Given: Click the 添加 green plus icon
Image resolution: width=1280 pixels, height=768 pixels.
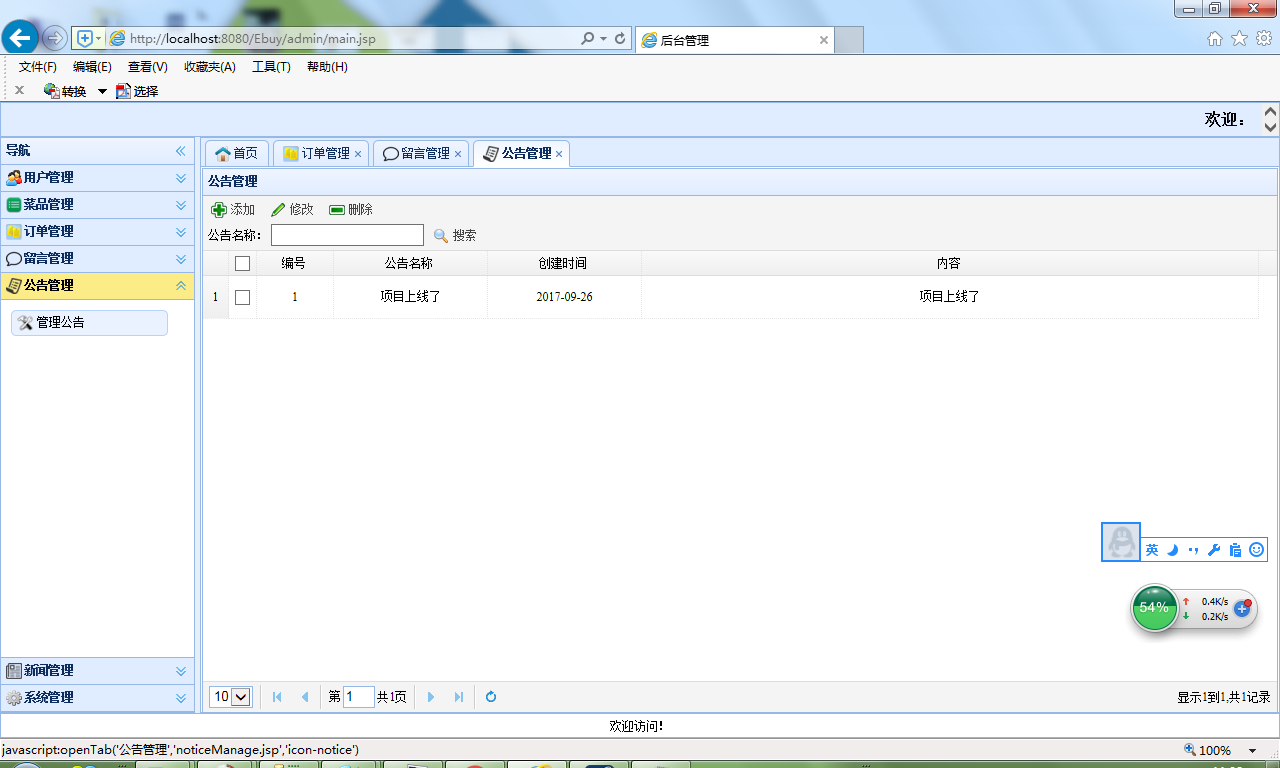Looking at the screenshot, I should click(219, 210).
